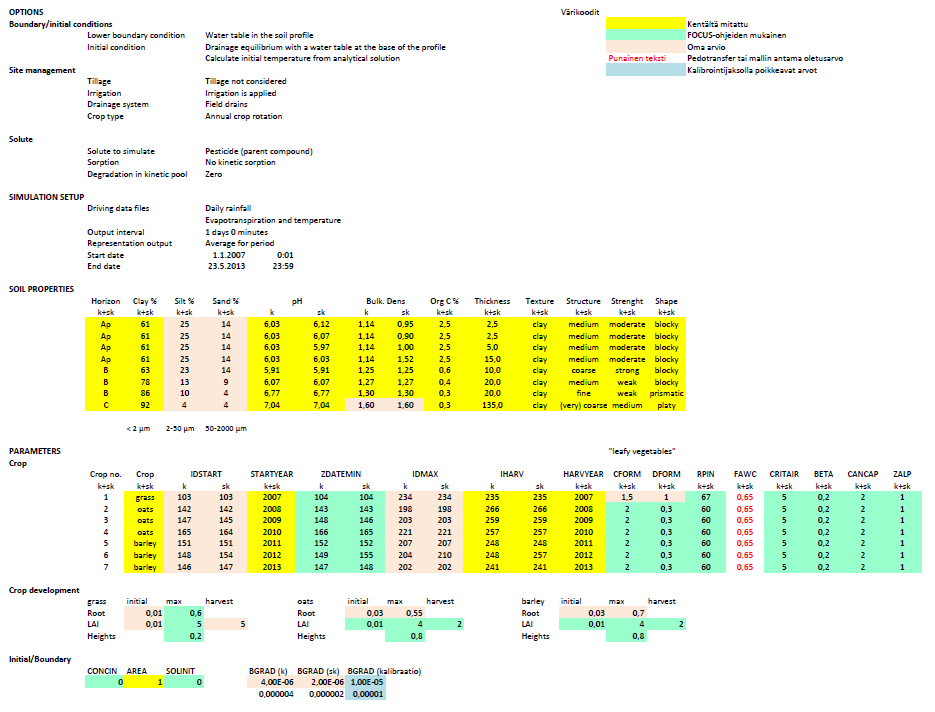Click the 'Pesticide (parent compound)' cell
This screenshot has width=935, height=712.
259,151
